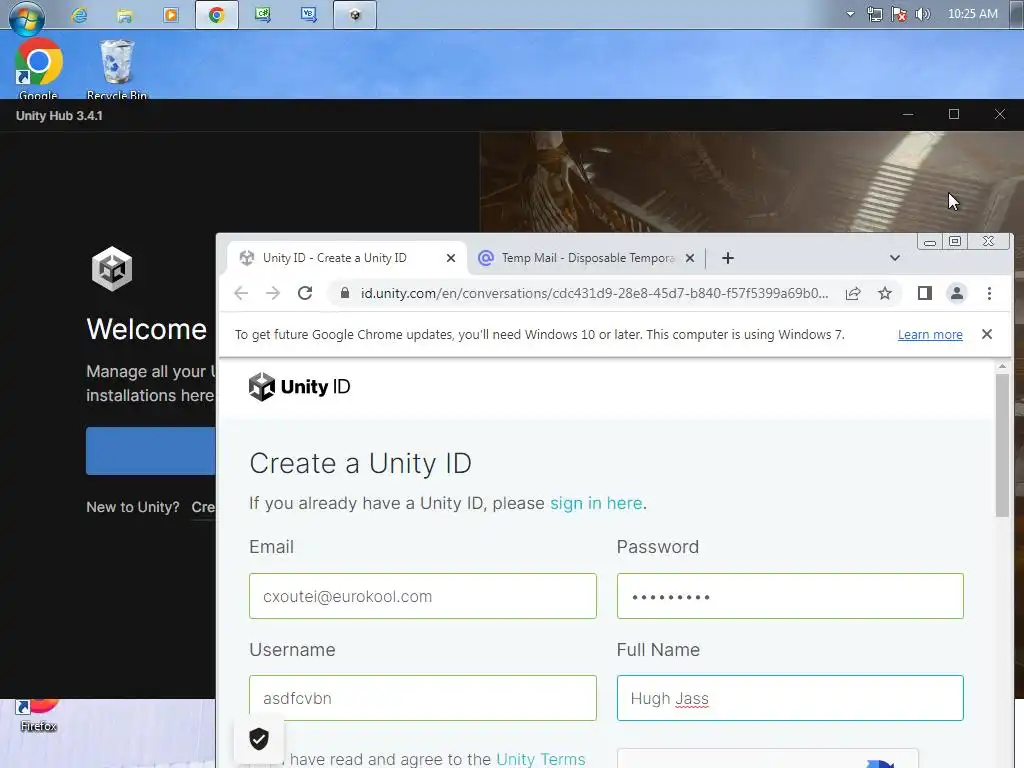Open the Unity Terms link

click(541, 759)
